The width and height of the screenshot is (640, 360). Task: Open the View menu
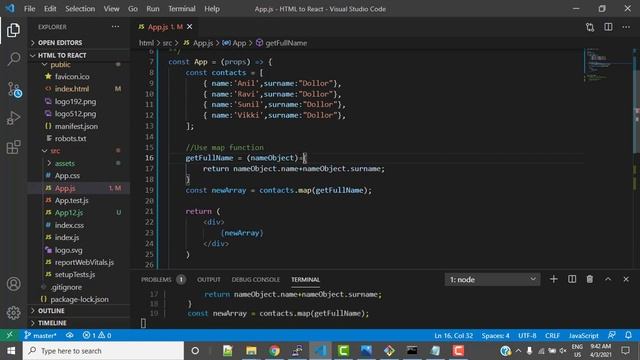(111, 9)
